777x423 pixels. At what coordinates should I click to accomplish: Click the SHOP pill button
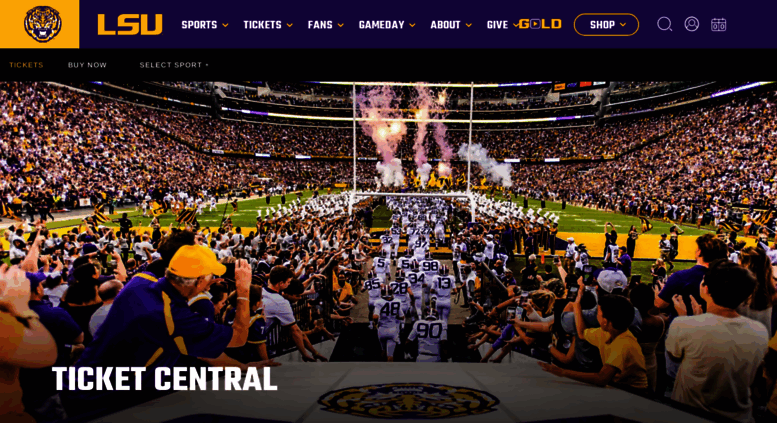coord(606,24)
